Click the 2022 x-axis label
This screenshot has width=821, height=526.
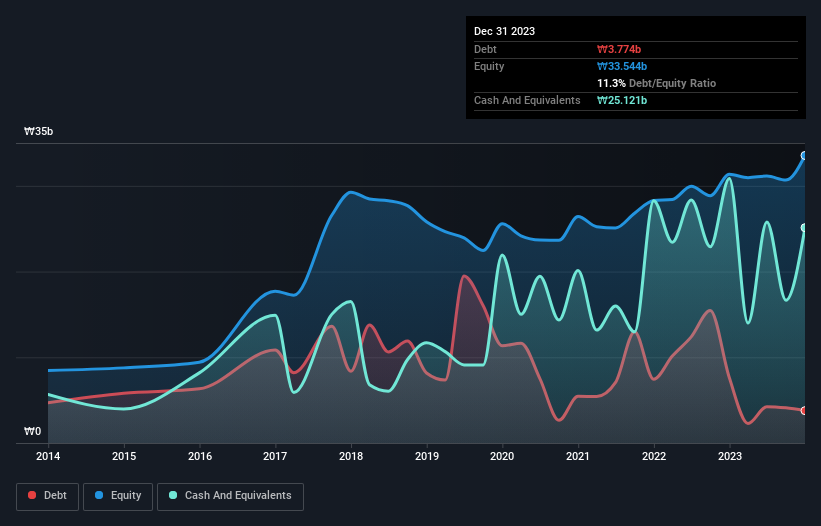pos(654,456)
